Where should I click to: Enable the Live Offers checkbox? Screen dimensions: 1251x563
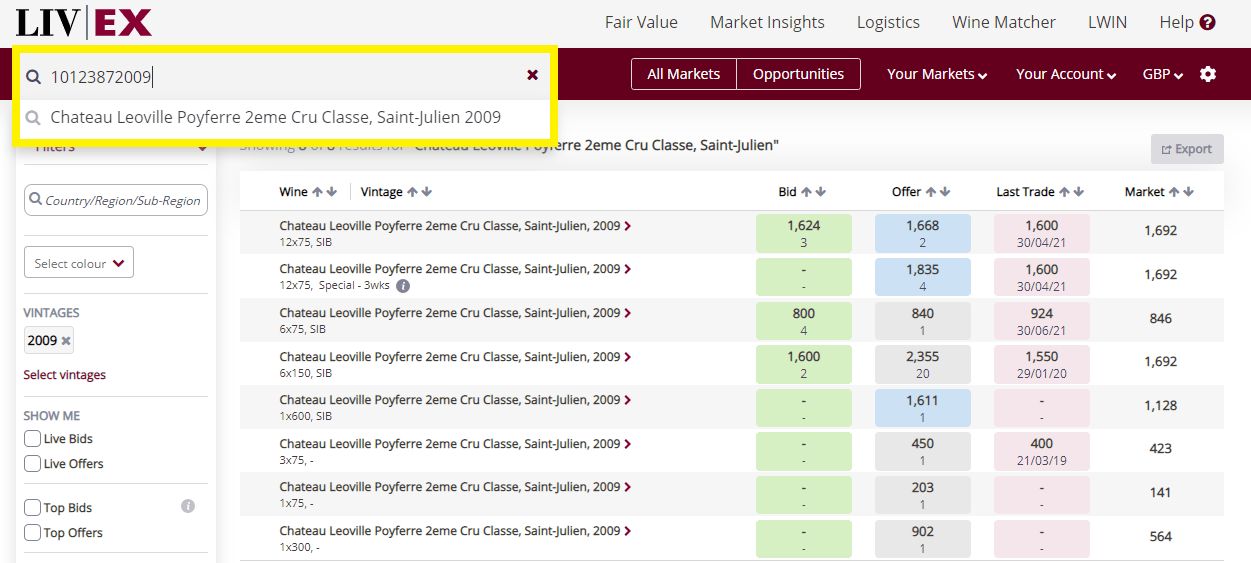(x=33, y=464)
